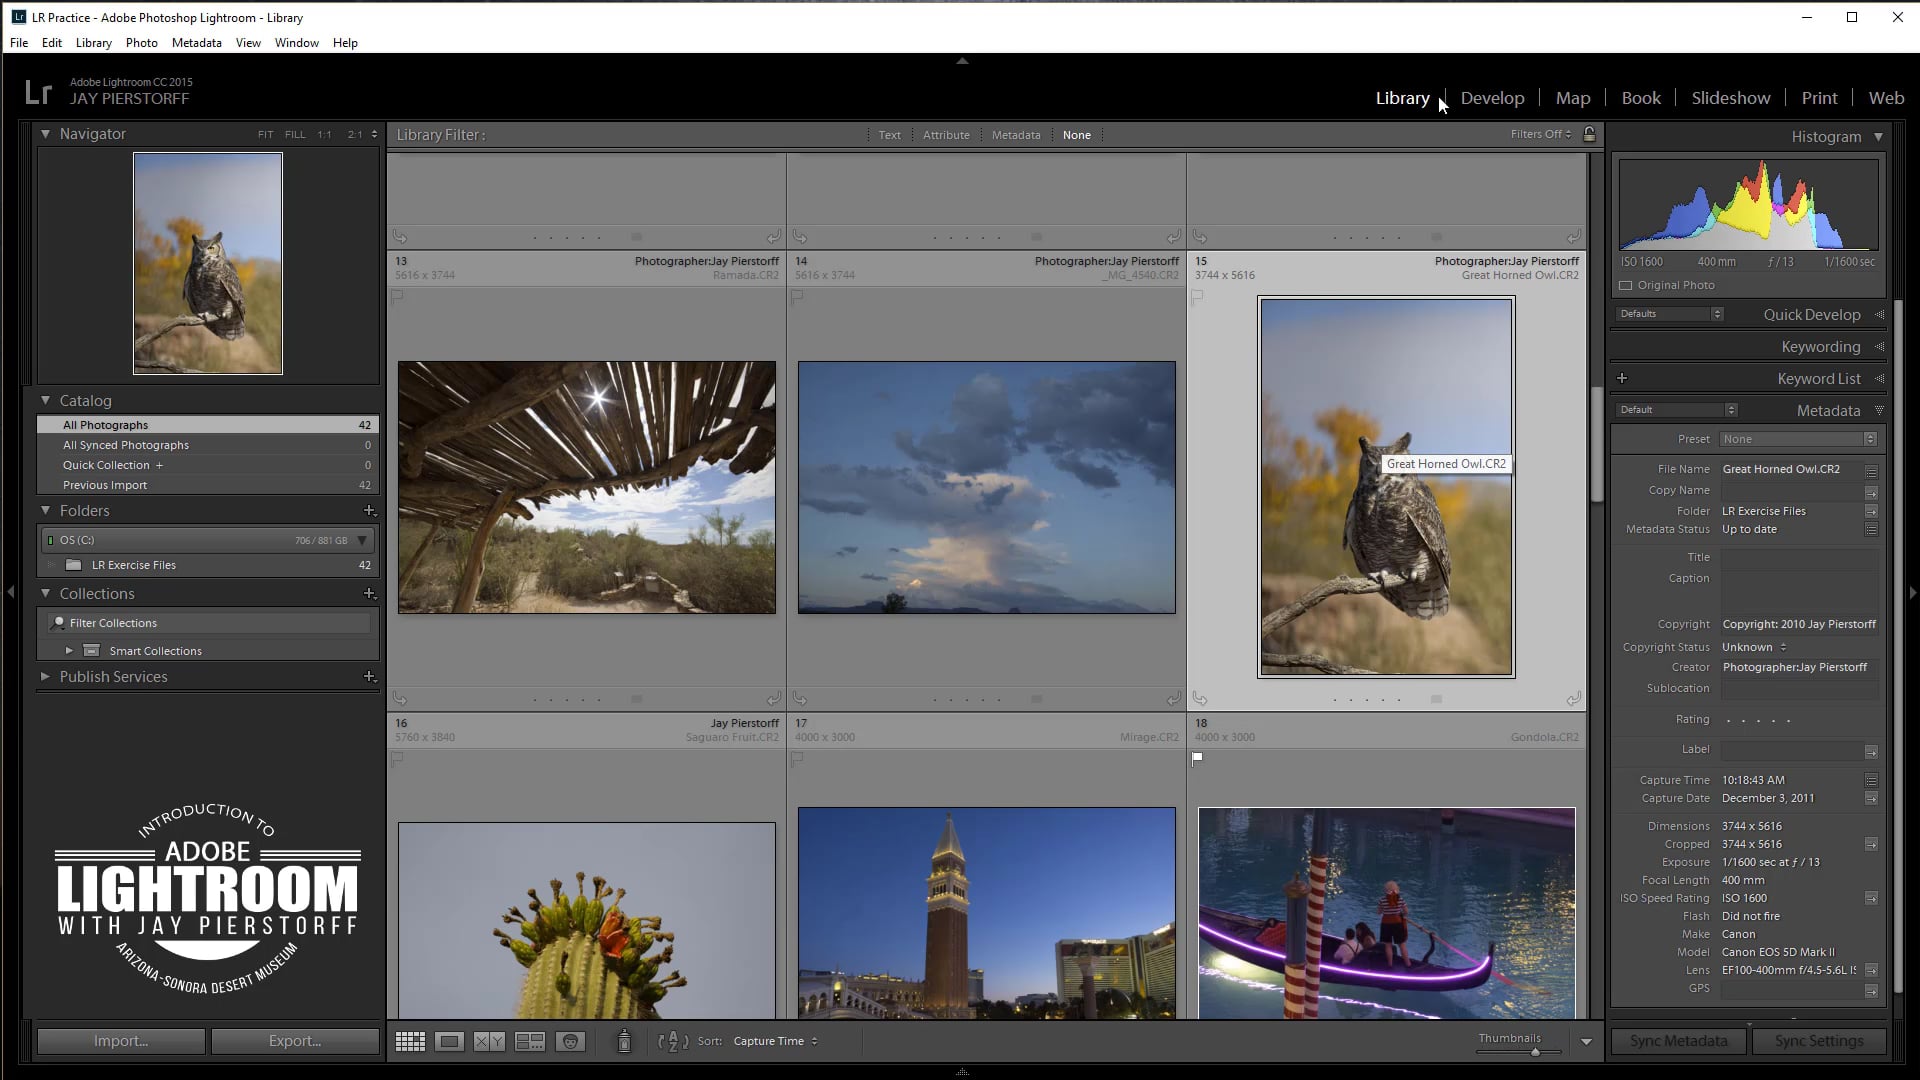Open the Sort Capture Time dropdown

click(775, 1041)
